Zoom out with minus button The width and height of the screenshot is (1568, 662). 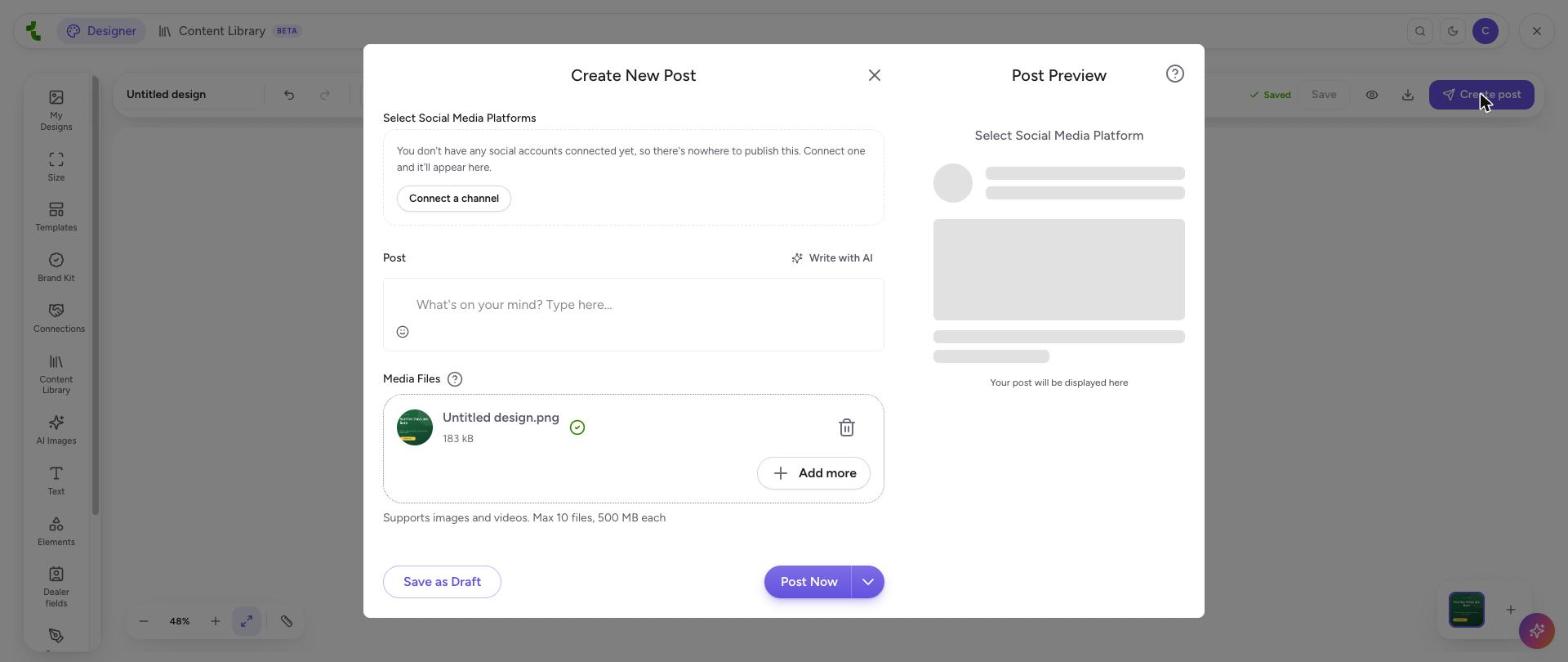coord(144,621)
